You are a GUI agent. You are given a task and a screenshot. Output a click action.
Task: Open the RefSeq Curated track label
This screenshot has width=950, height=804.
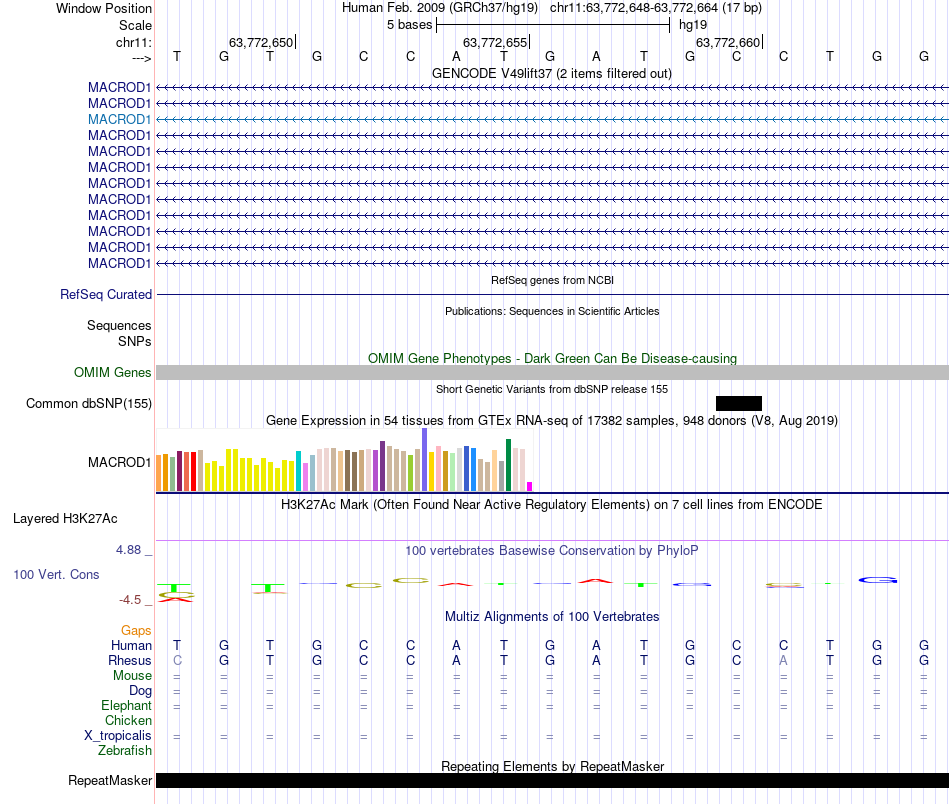point(105,294)
